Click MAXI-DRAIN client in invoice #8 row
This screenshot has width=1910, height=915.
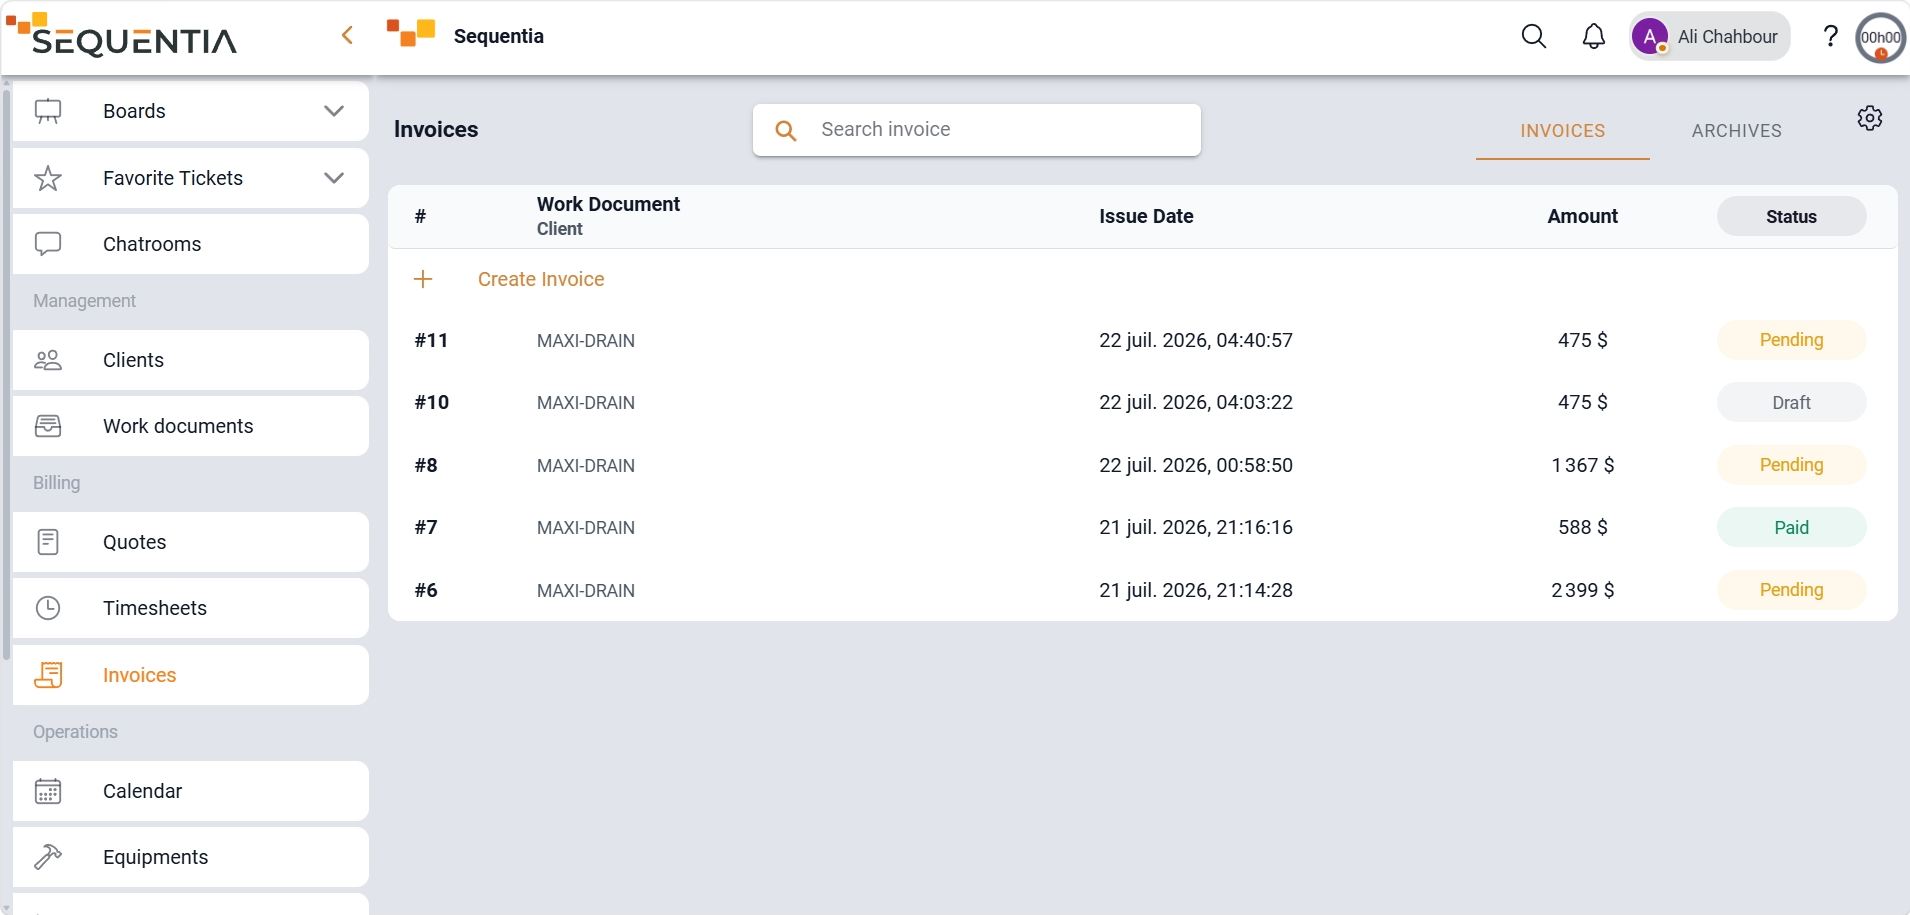click(586, 466)
